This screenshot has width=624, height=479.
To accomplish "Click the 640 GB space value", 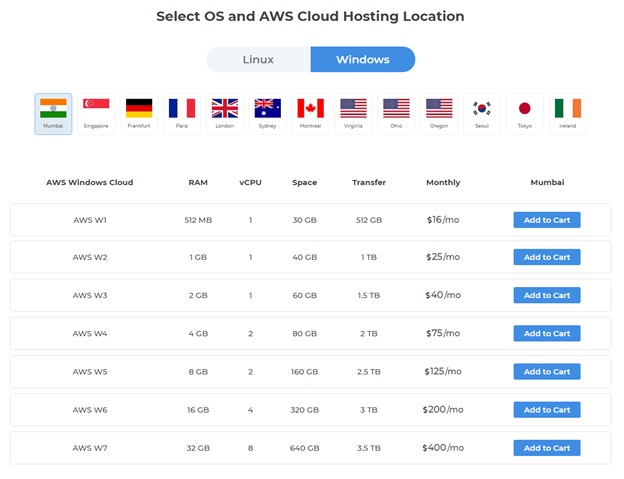I will (x=304, y=448).
